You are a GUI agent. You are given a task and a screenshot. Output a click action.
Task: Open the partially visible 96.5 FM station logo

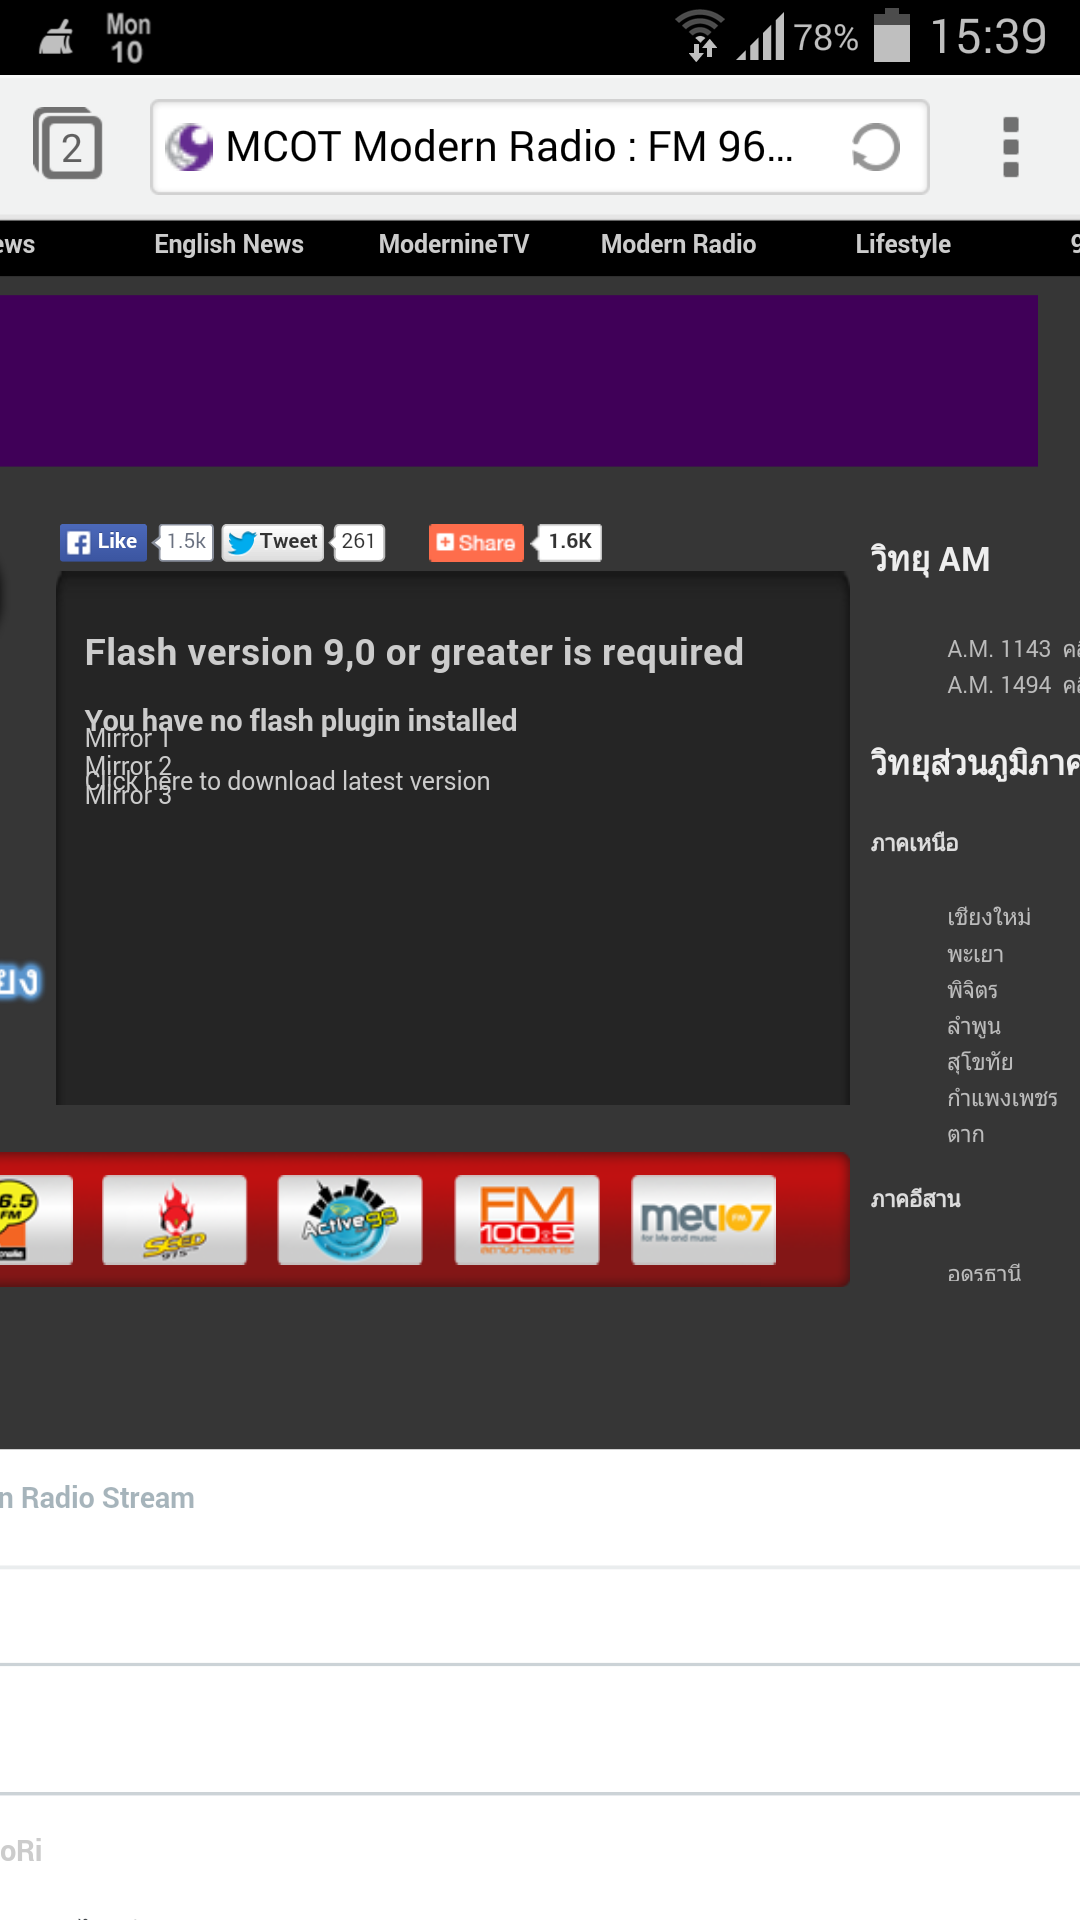(x=35, y=1220)
